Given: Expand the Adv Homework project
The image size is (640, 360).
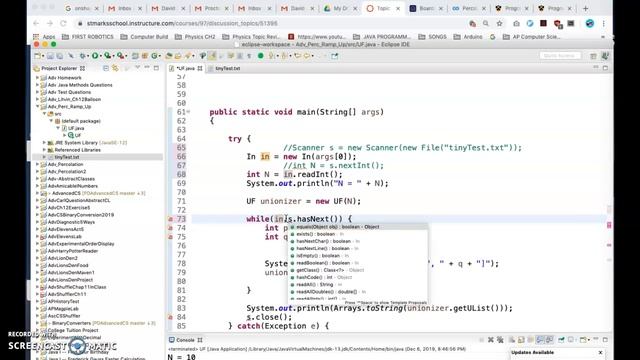Looking at the screenshot, I should tap(38, 78).
